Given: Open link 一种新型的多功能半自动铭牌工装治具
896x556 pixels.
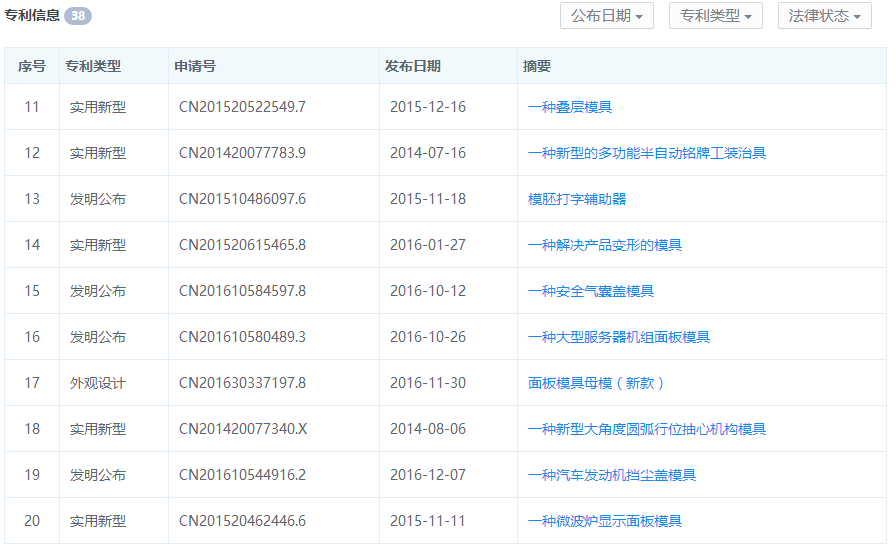Looking at the screenshot, I should pyautogui.click(x=647, y=153).
